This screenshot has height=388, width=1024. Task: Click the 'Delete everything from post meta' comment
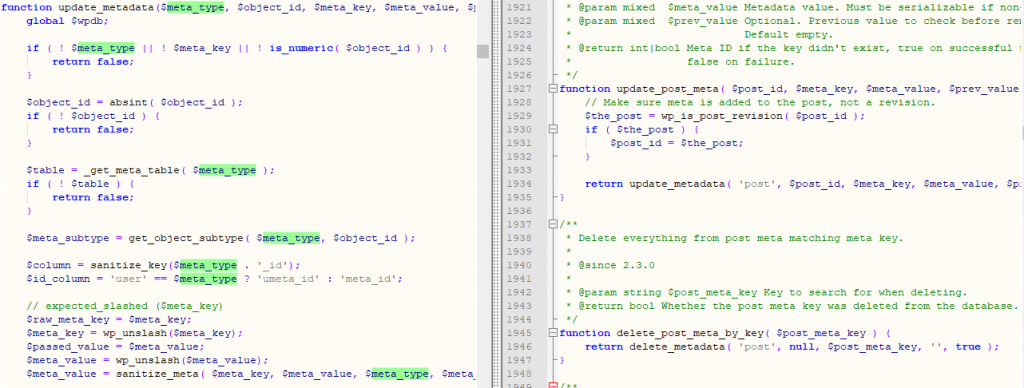pos(741,238)
